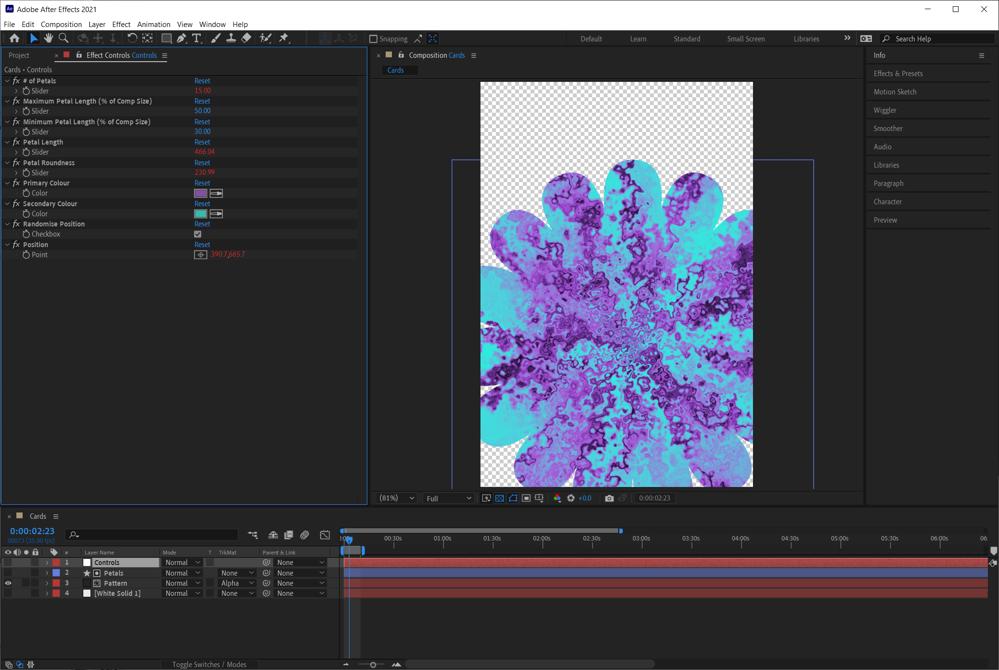Select the Hand tool
999x670 pixels.
tap(48, 38)
